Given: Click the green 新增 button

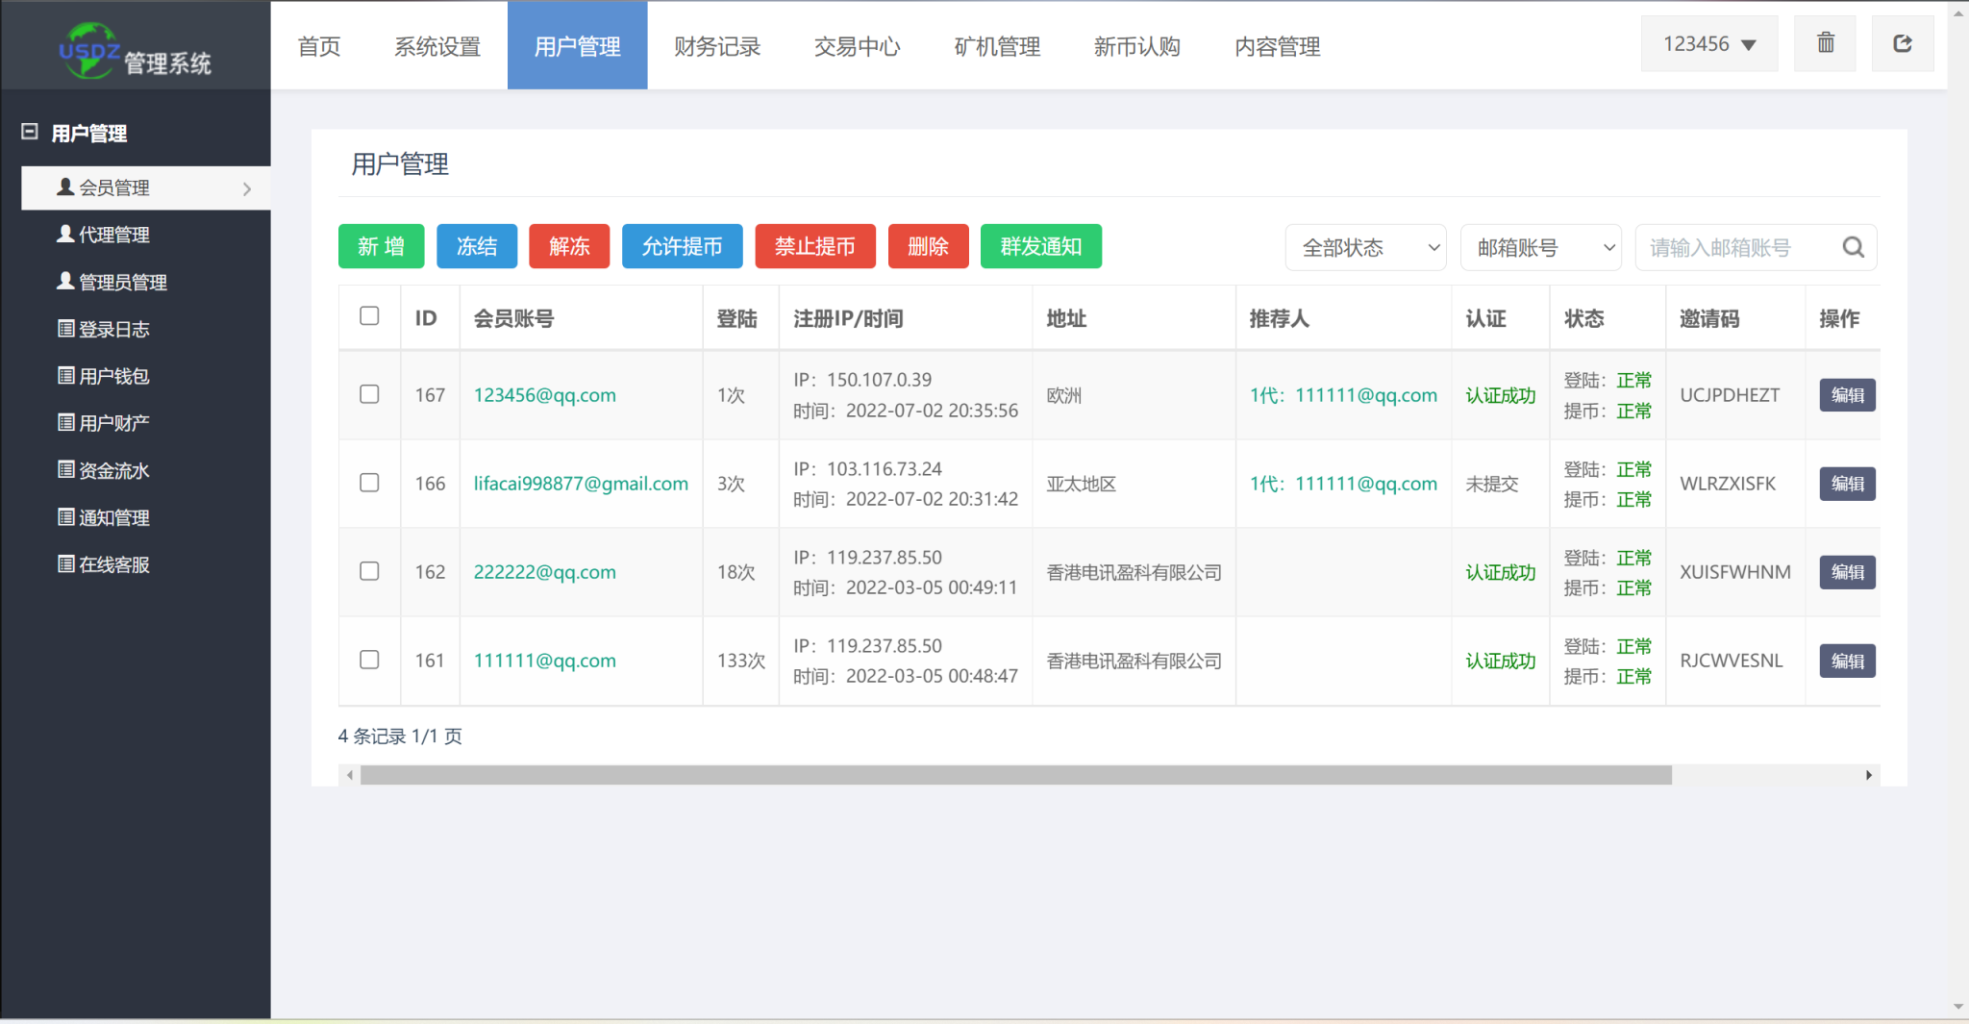Looking at the screenshot, I should tap(381, 246).
